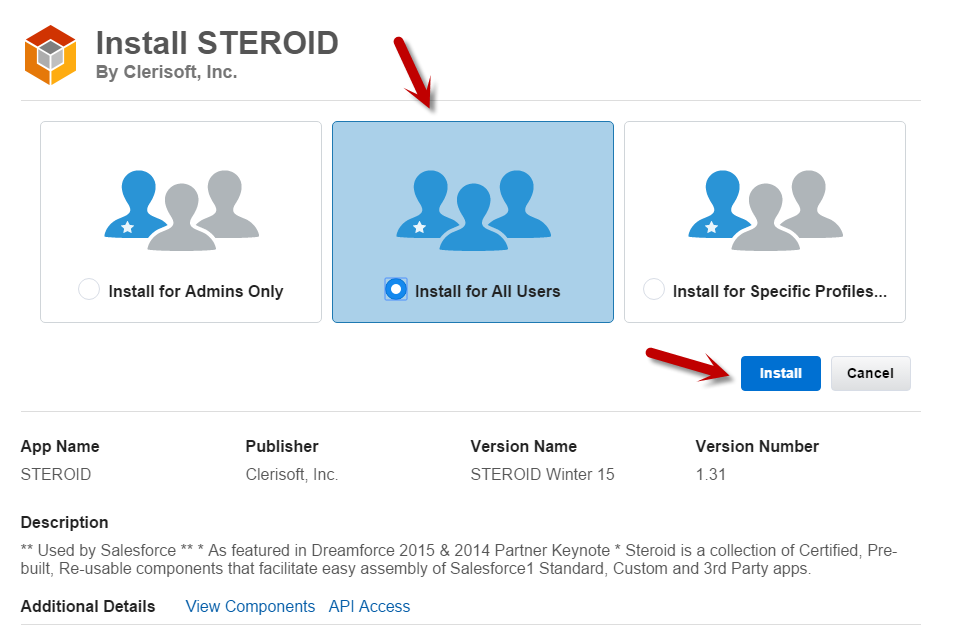
Task: Click the STEROID orange cube logo
Action: 50,55
